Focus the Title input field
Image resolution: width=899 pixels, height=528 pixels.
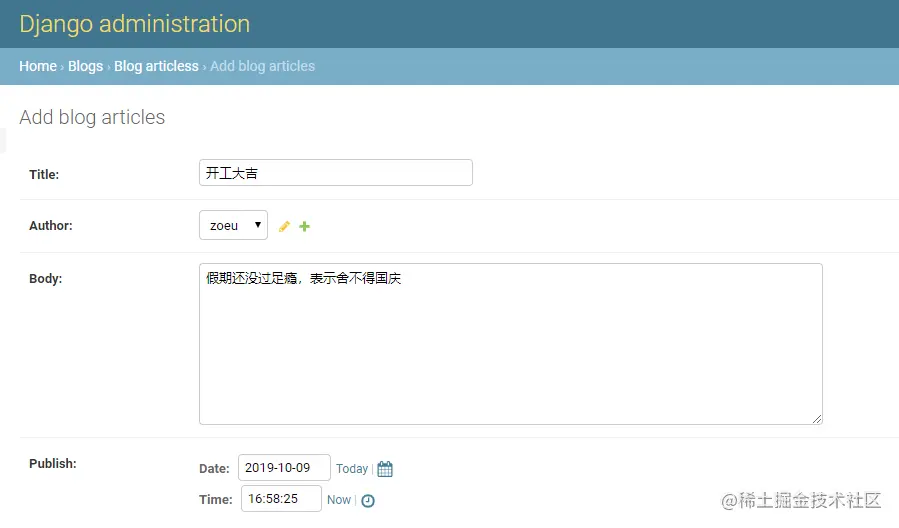coord(336,173)
